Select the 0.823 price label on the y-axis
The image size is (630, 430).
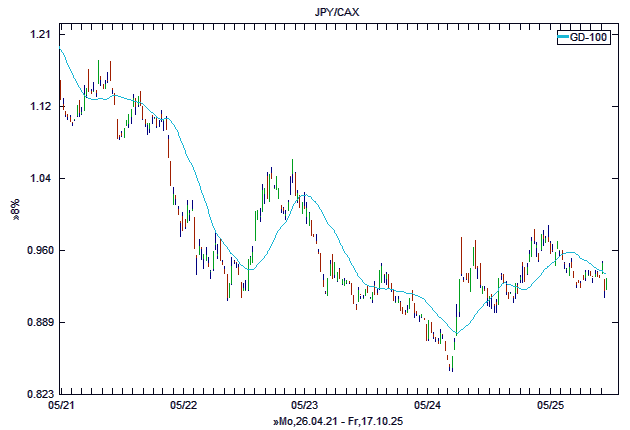pyautogui.click(x=38, y=394)
